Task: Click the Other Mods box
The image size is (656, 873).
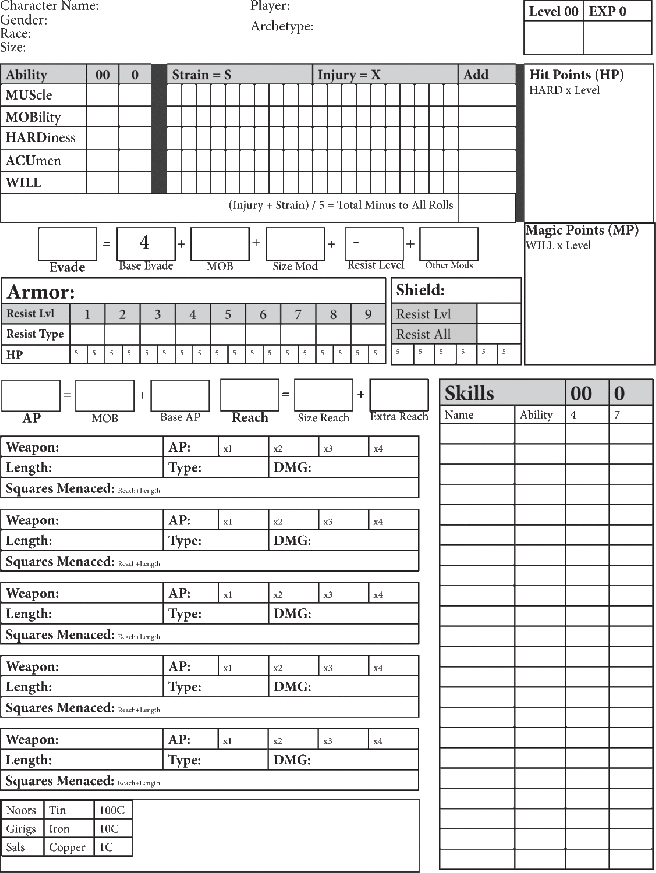Action: pos(449,243)
